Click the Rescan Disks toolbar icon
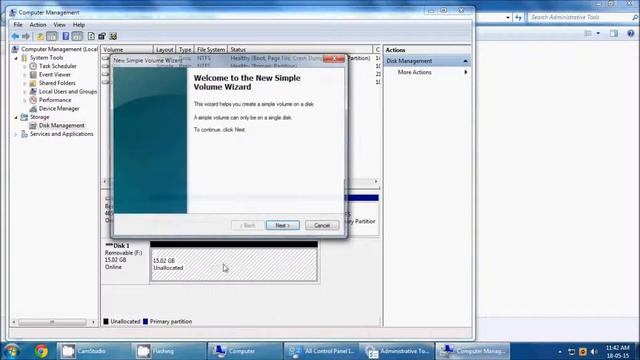Image resolution: width=640 pixels, height=360 pixels. pos(102,36)
